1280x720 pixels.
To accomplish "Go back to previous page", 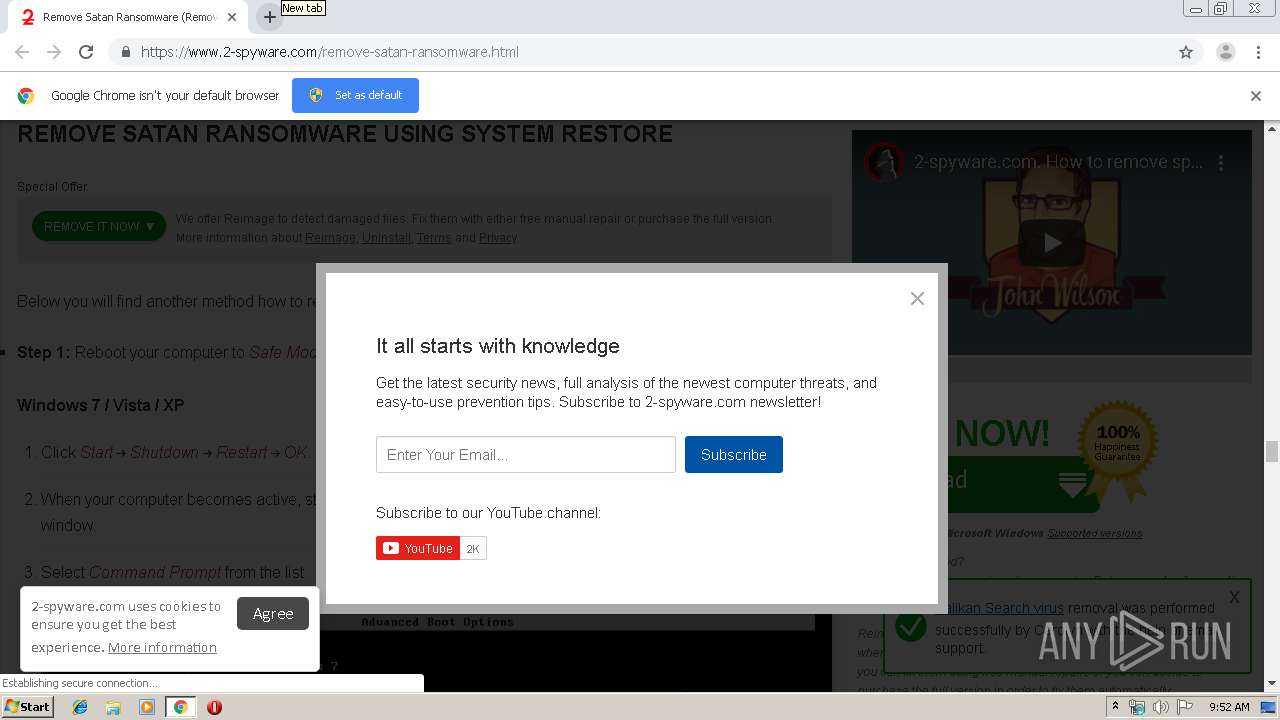I will (22, 52).
